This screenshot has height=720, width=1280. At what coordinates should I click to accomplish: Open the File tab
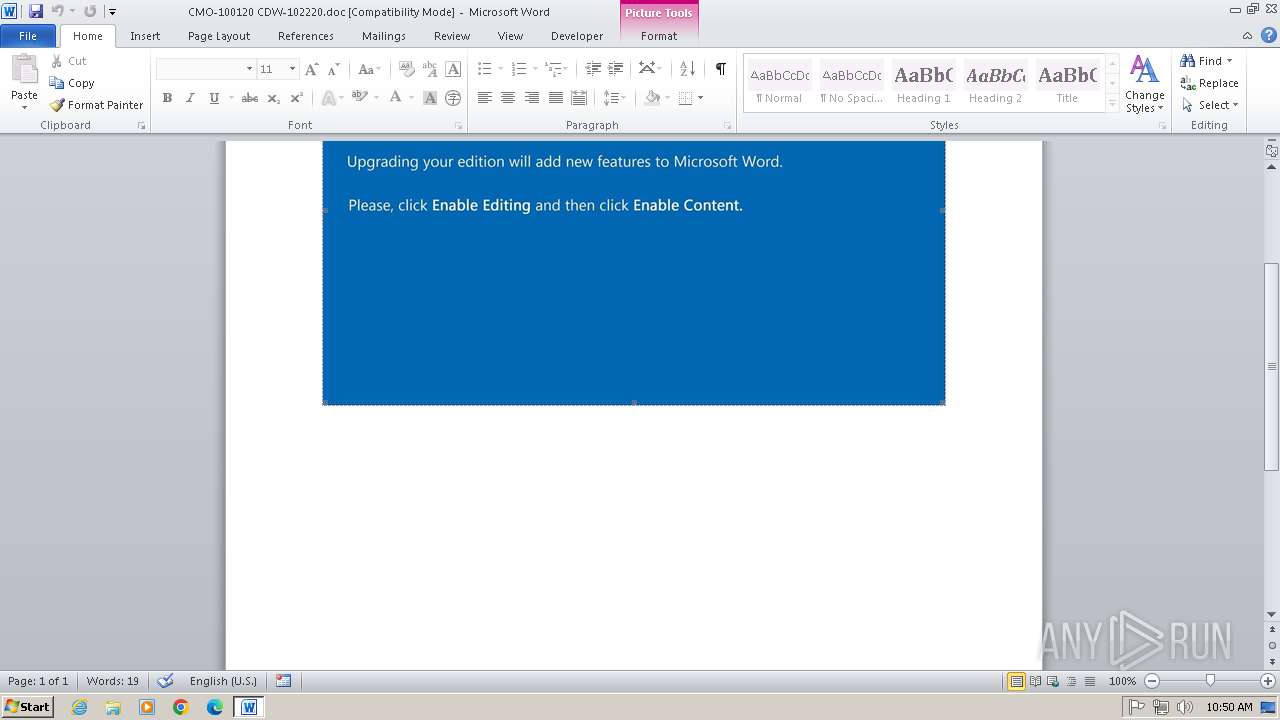click(x=28, y=35)
